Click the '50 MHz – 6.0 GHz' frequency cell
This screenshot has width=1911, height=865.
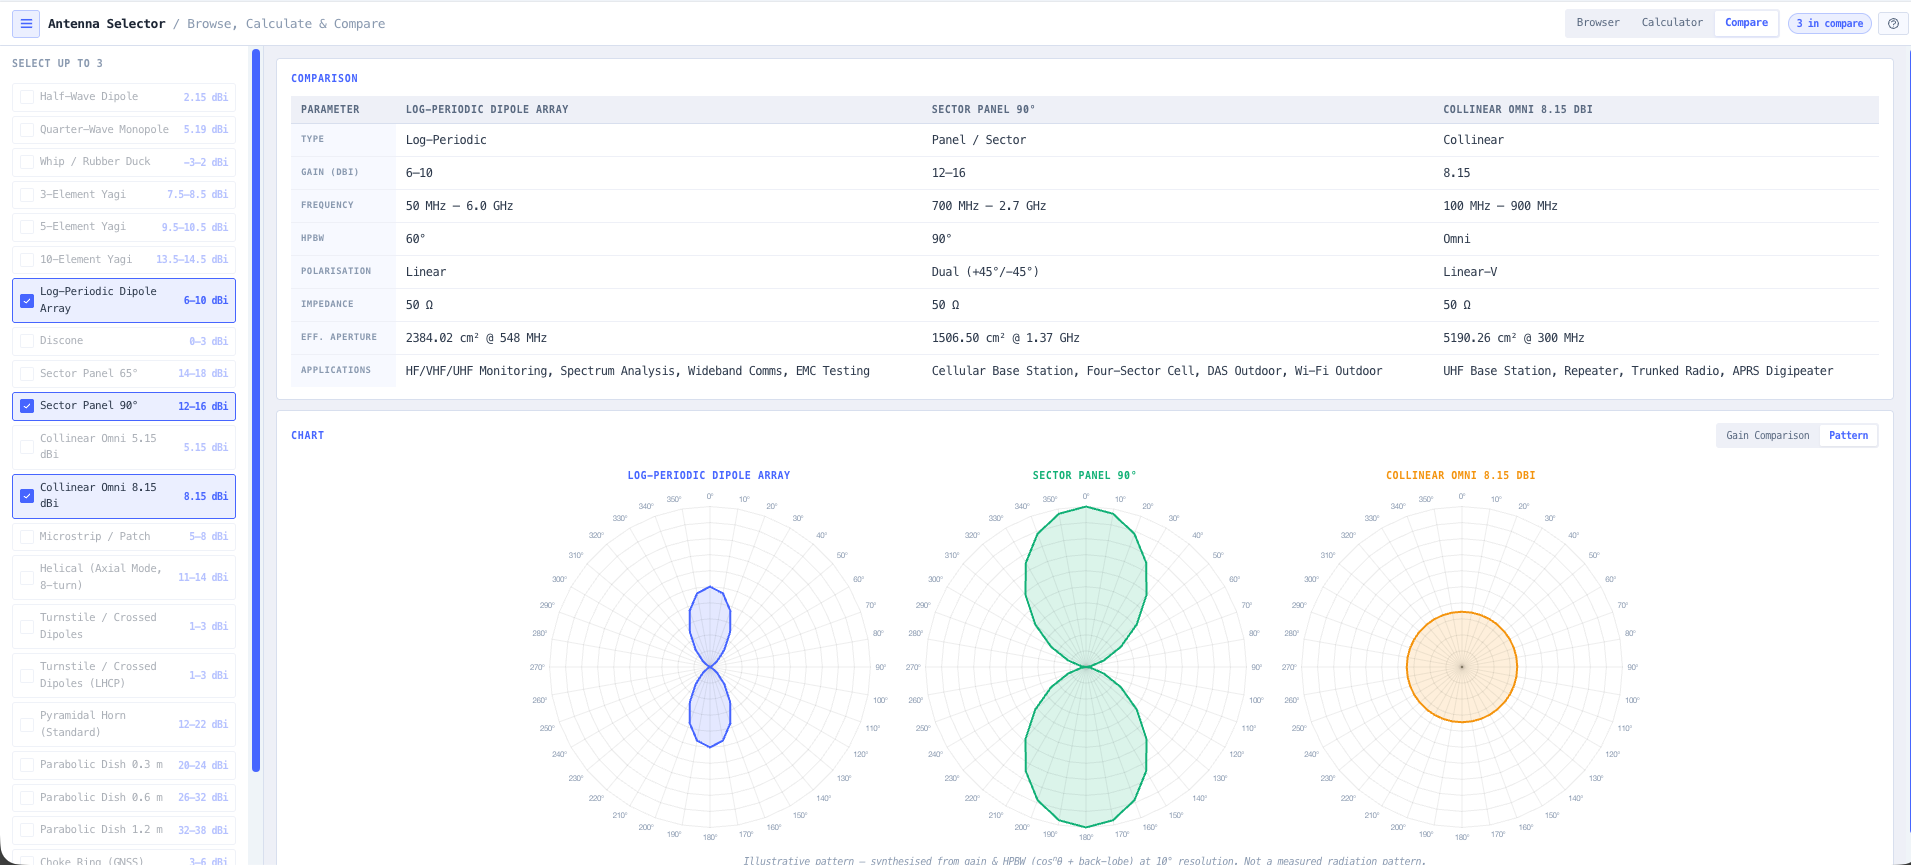pyautogui.click(x=459, y=206)
